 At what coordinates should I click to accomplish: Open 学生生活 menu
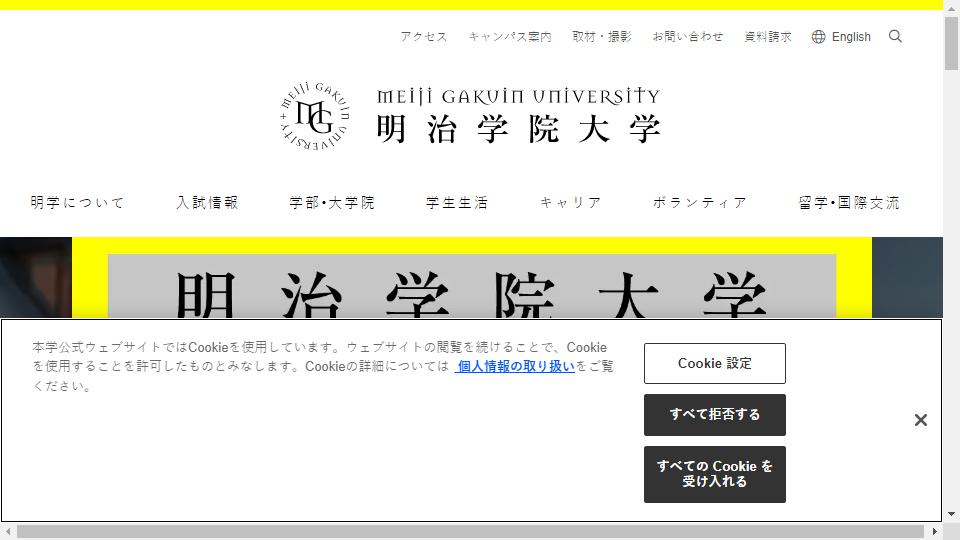tap(457, 203)
